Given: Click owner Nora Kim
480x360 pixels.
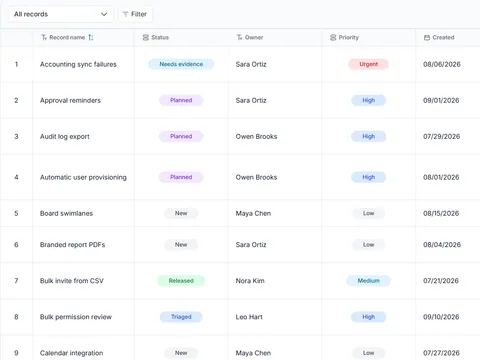Looking at the screenshot, I should tap(250, 281).
